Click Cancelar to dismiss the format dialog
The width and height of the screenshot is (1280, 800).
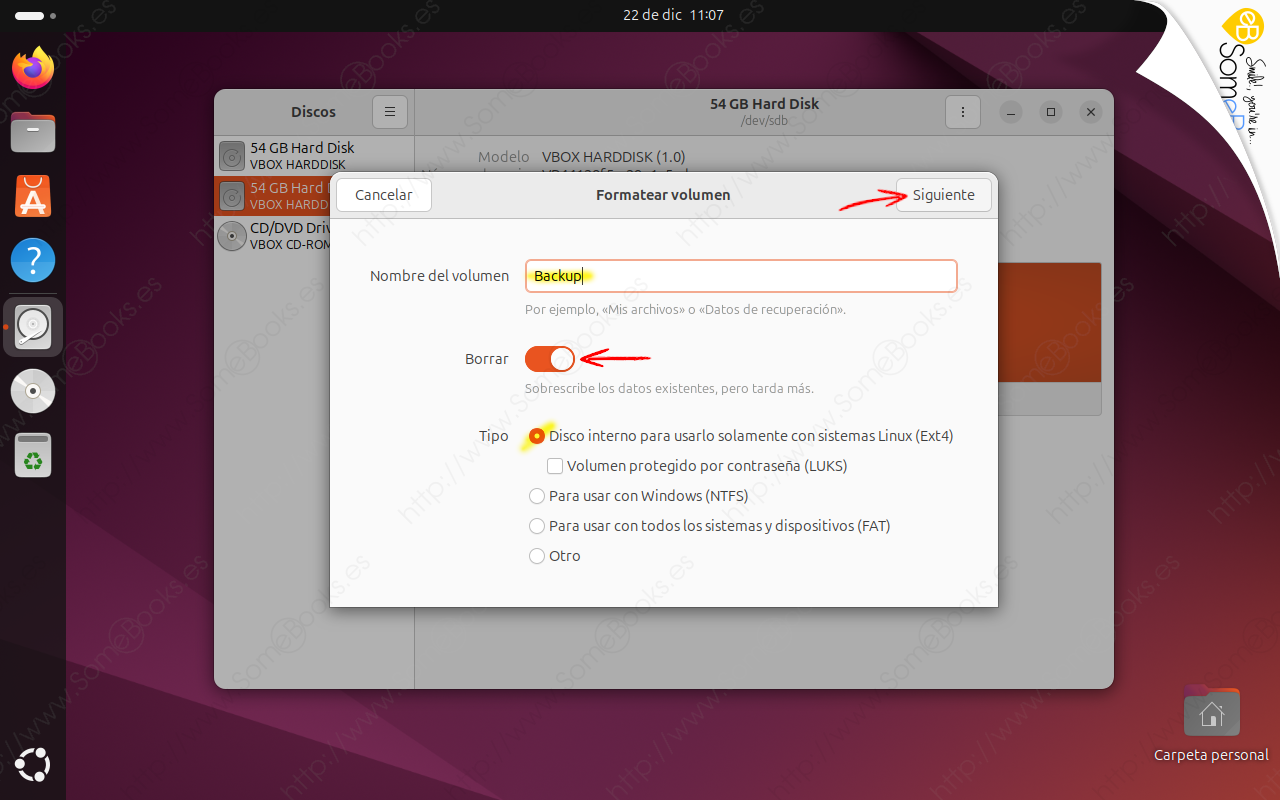point(383,195)
